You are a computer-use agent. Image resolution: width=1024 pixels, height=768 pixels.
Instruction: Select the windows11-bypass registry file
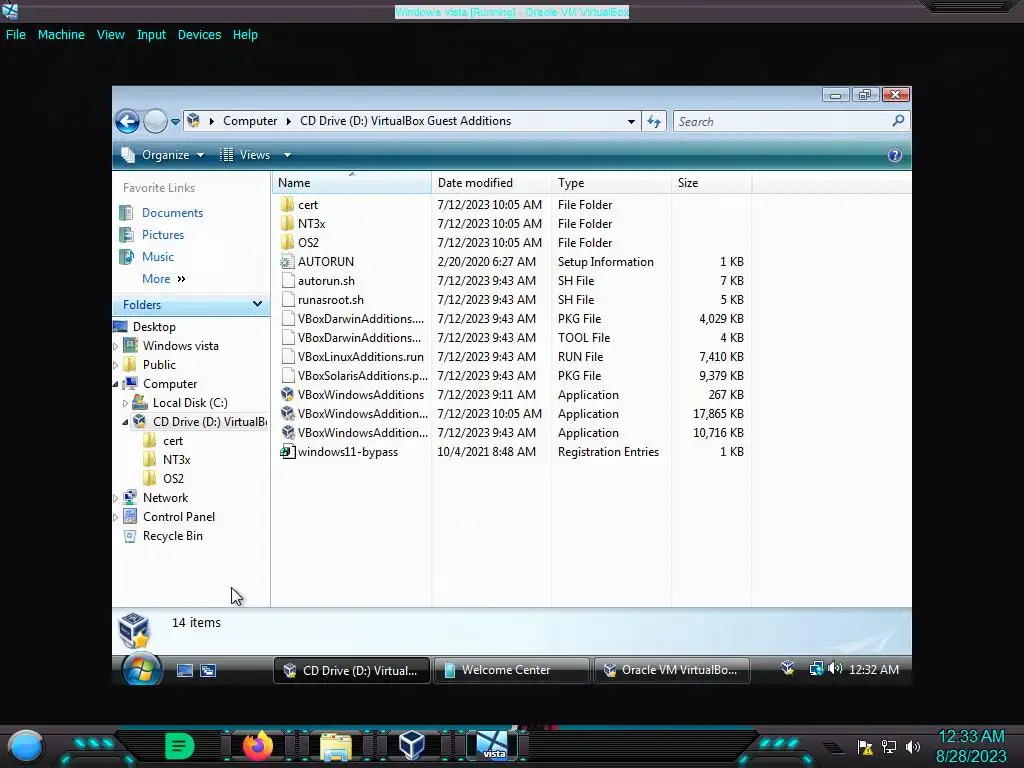tap(347, 452)
